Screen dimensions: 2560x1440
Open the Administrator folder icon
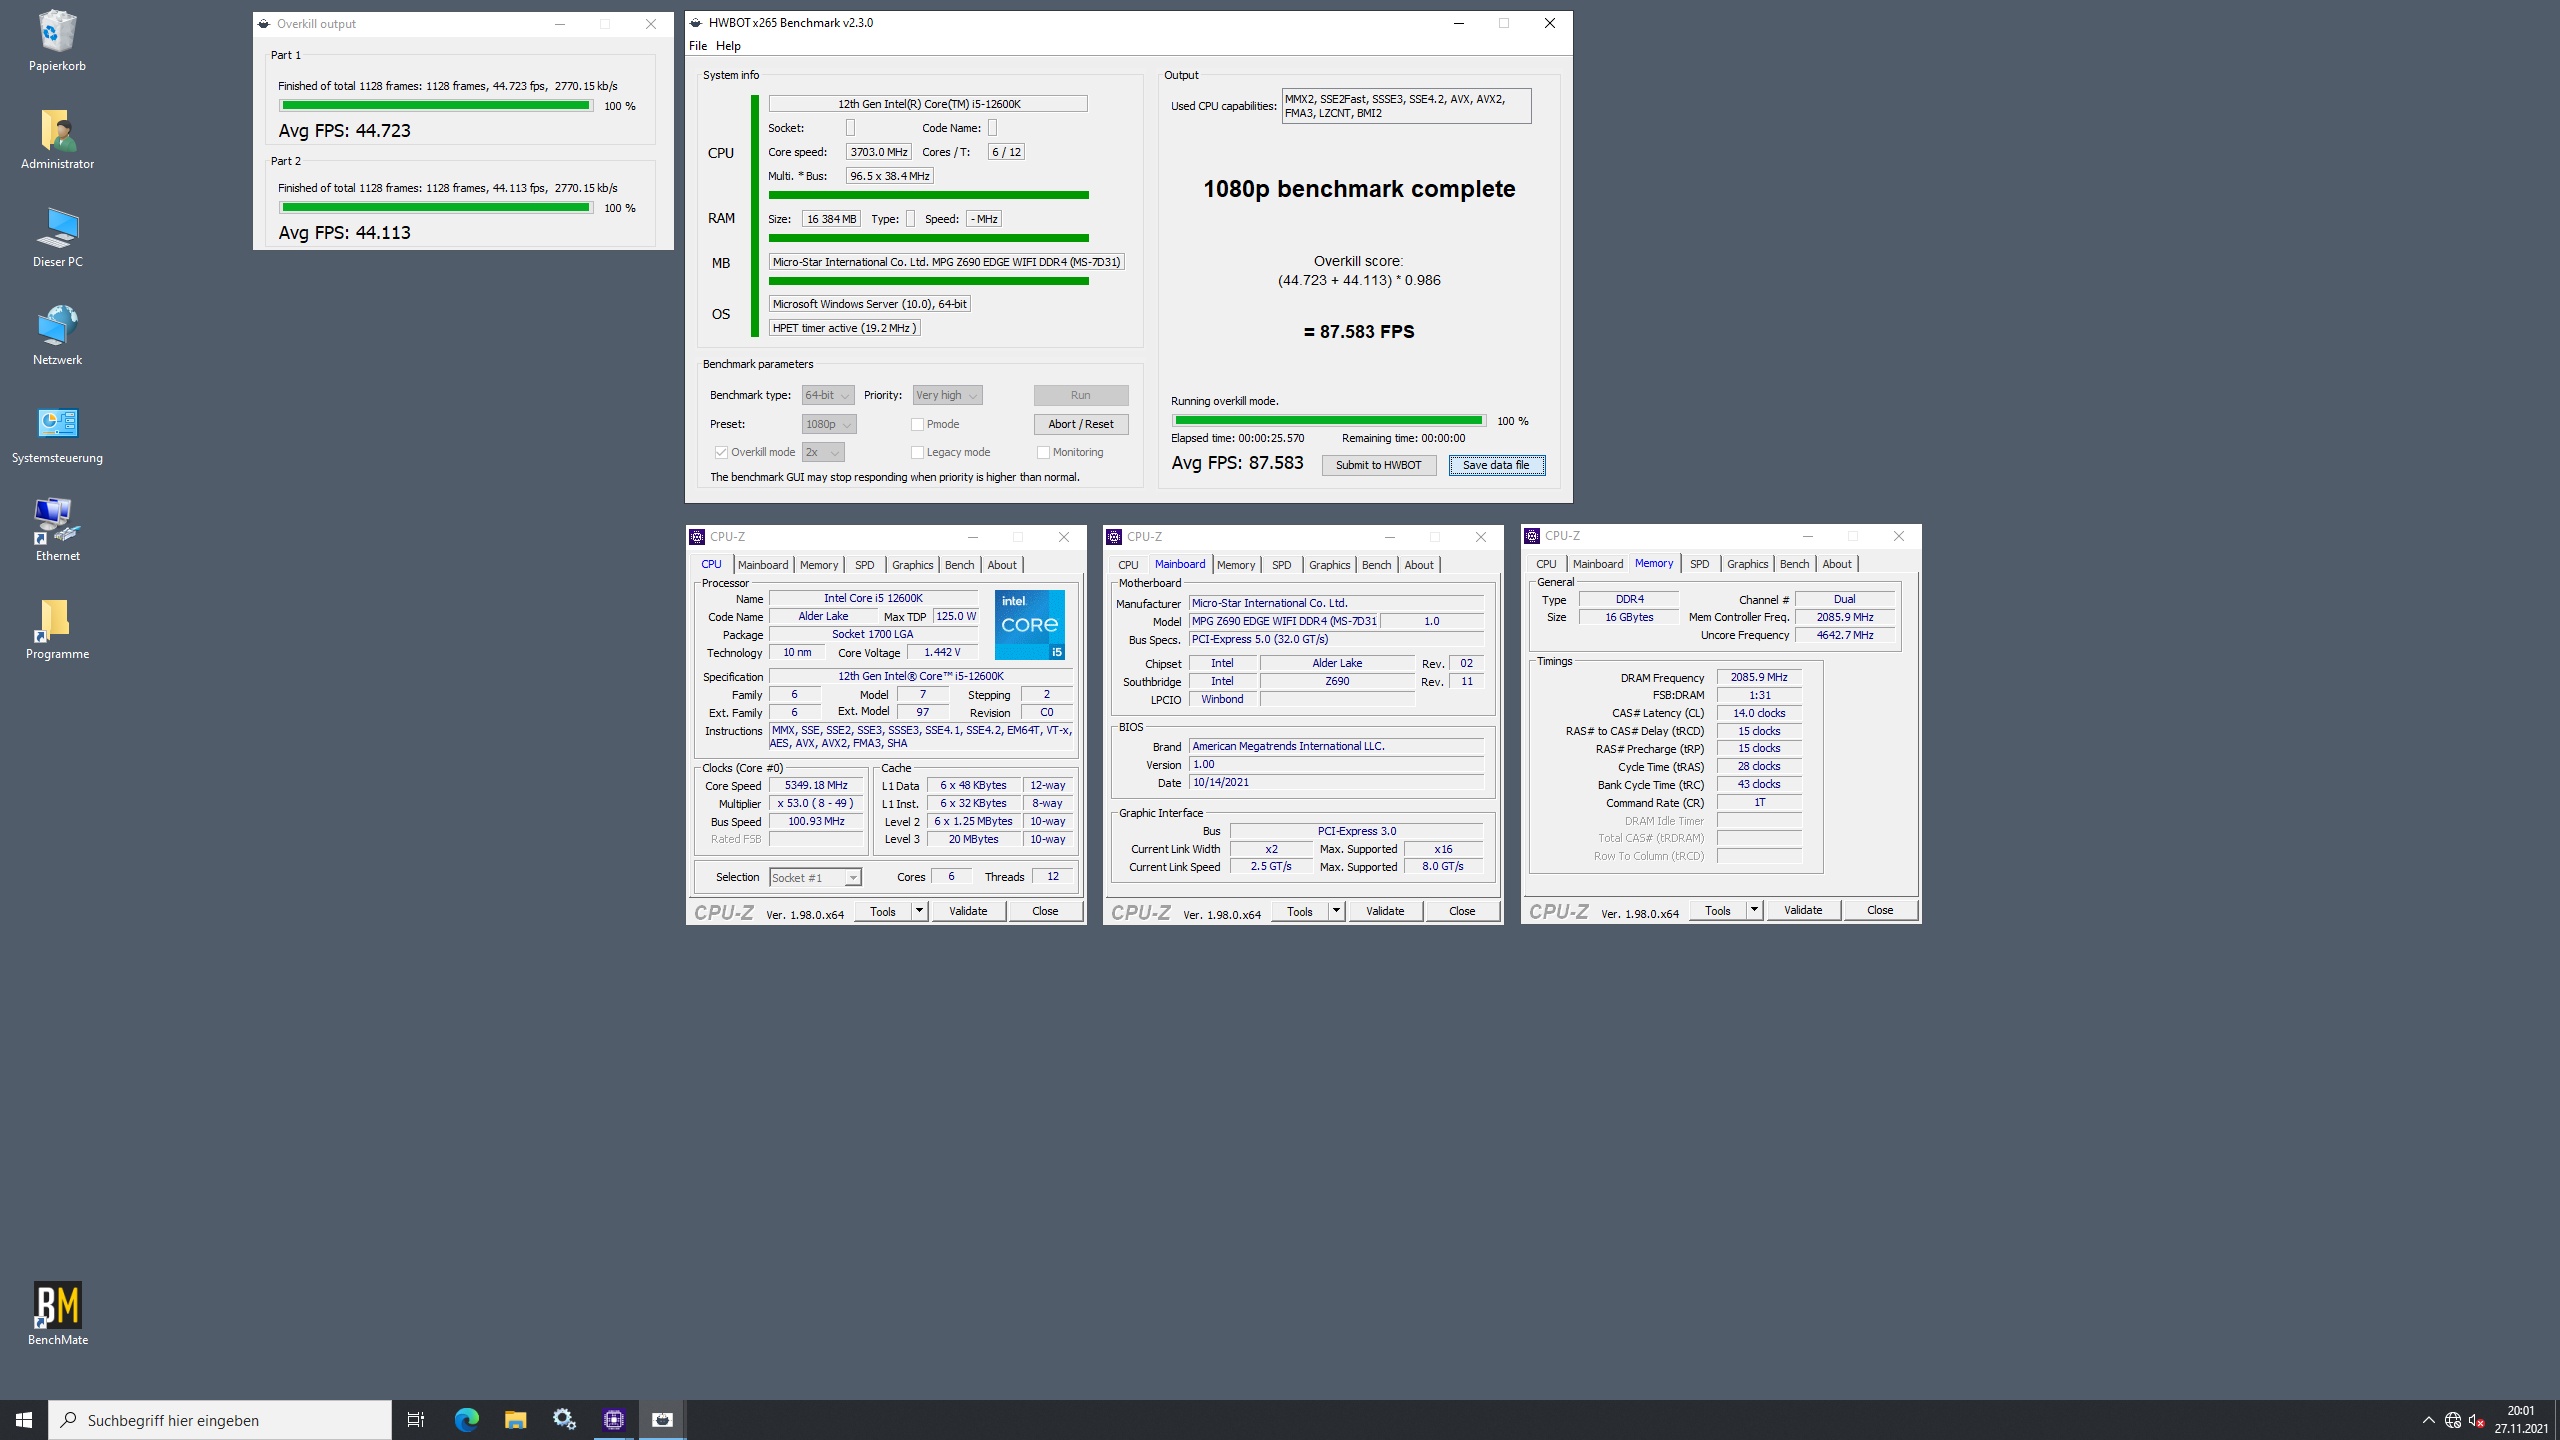click(x=57, y=140)
